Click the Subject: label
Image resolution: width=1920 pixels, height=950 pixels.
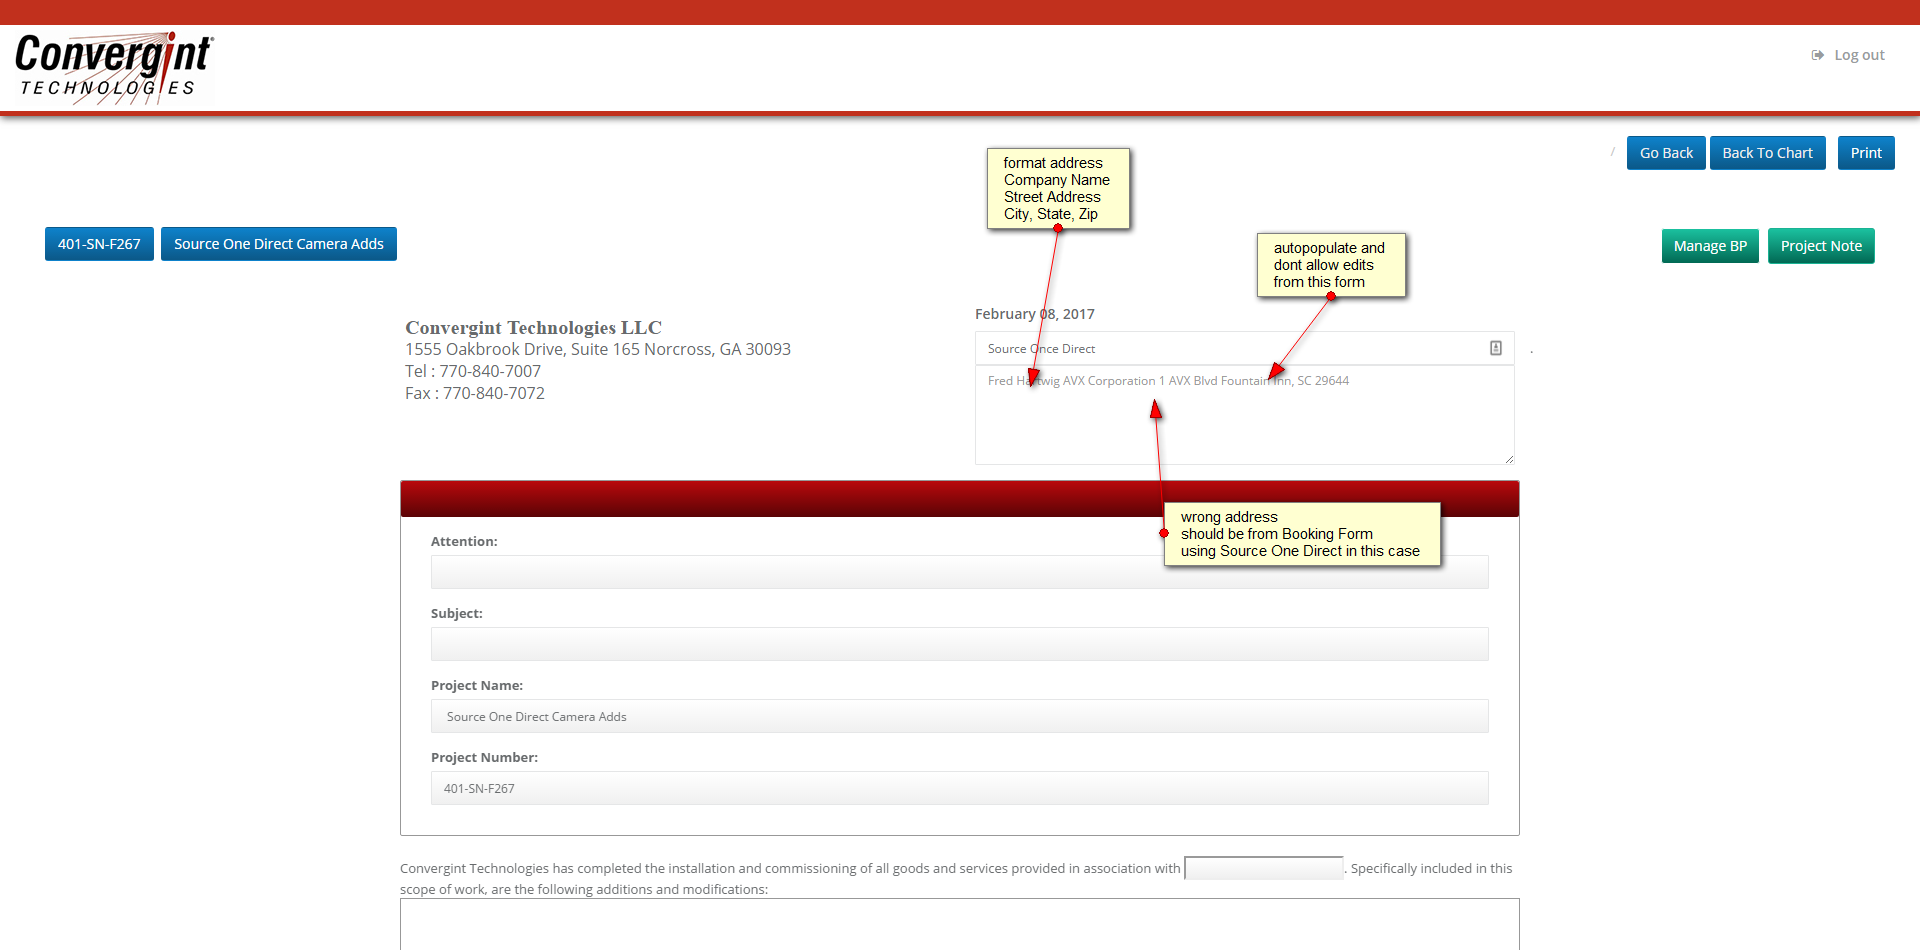(457, 613)
